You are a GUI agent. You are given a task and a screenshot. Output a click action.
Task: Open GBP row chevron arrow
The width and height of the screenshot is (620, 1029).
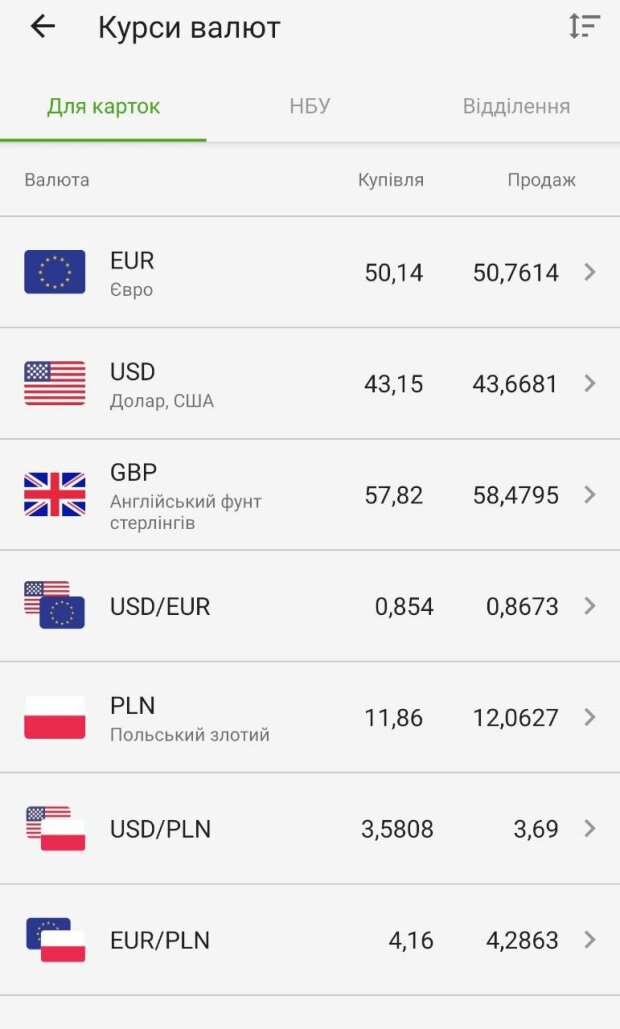(x=590, y=495)
